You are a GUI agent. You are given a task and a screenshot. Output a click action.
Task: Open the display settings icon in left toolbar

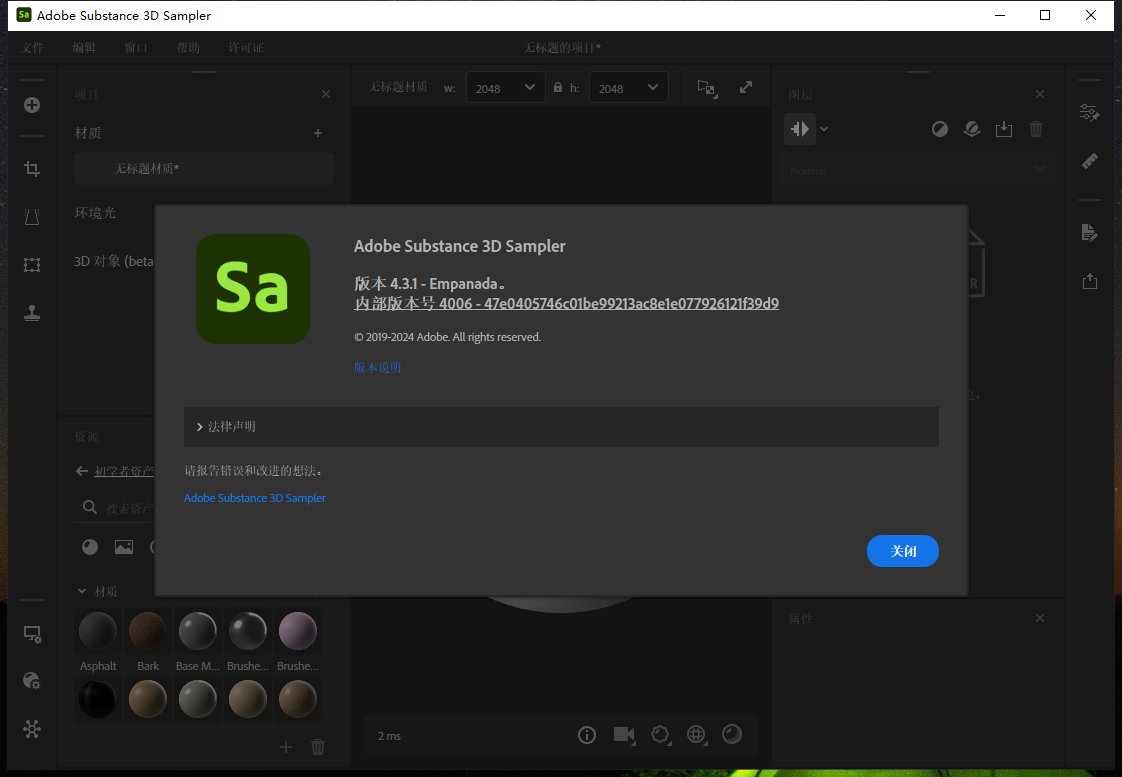[x=32, y=634]
